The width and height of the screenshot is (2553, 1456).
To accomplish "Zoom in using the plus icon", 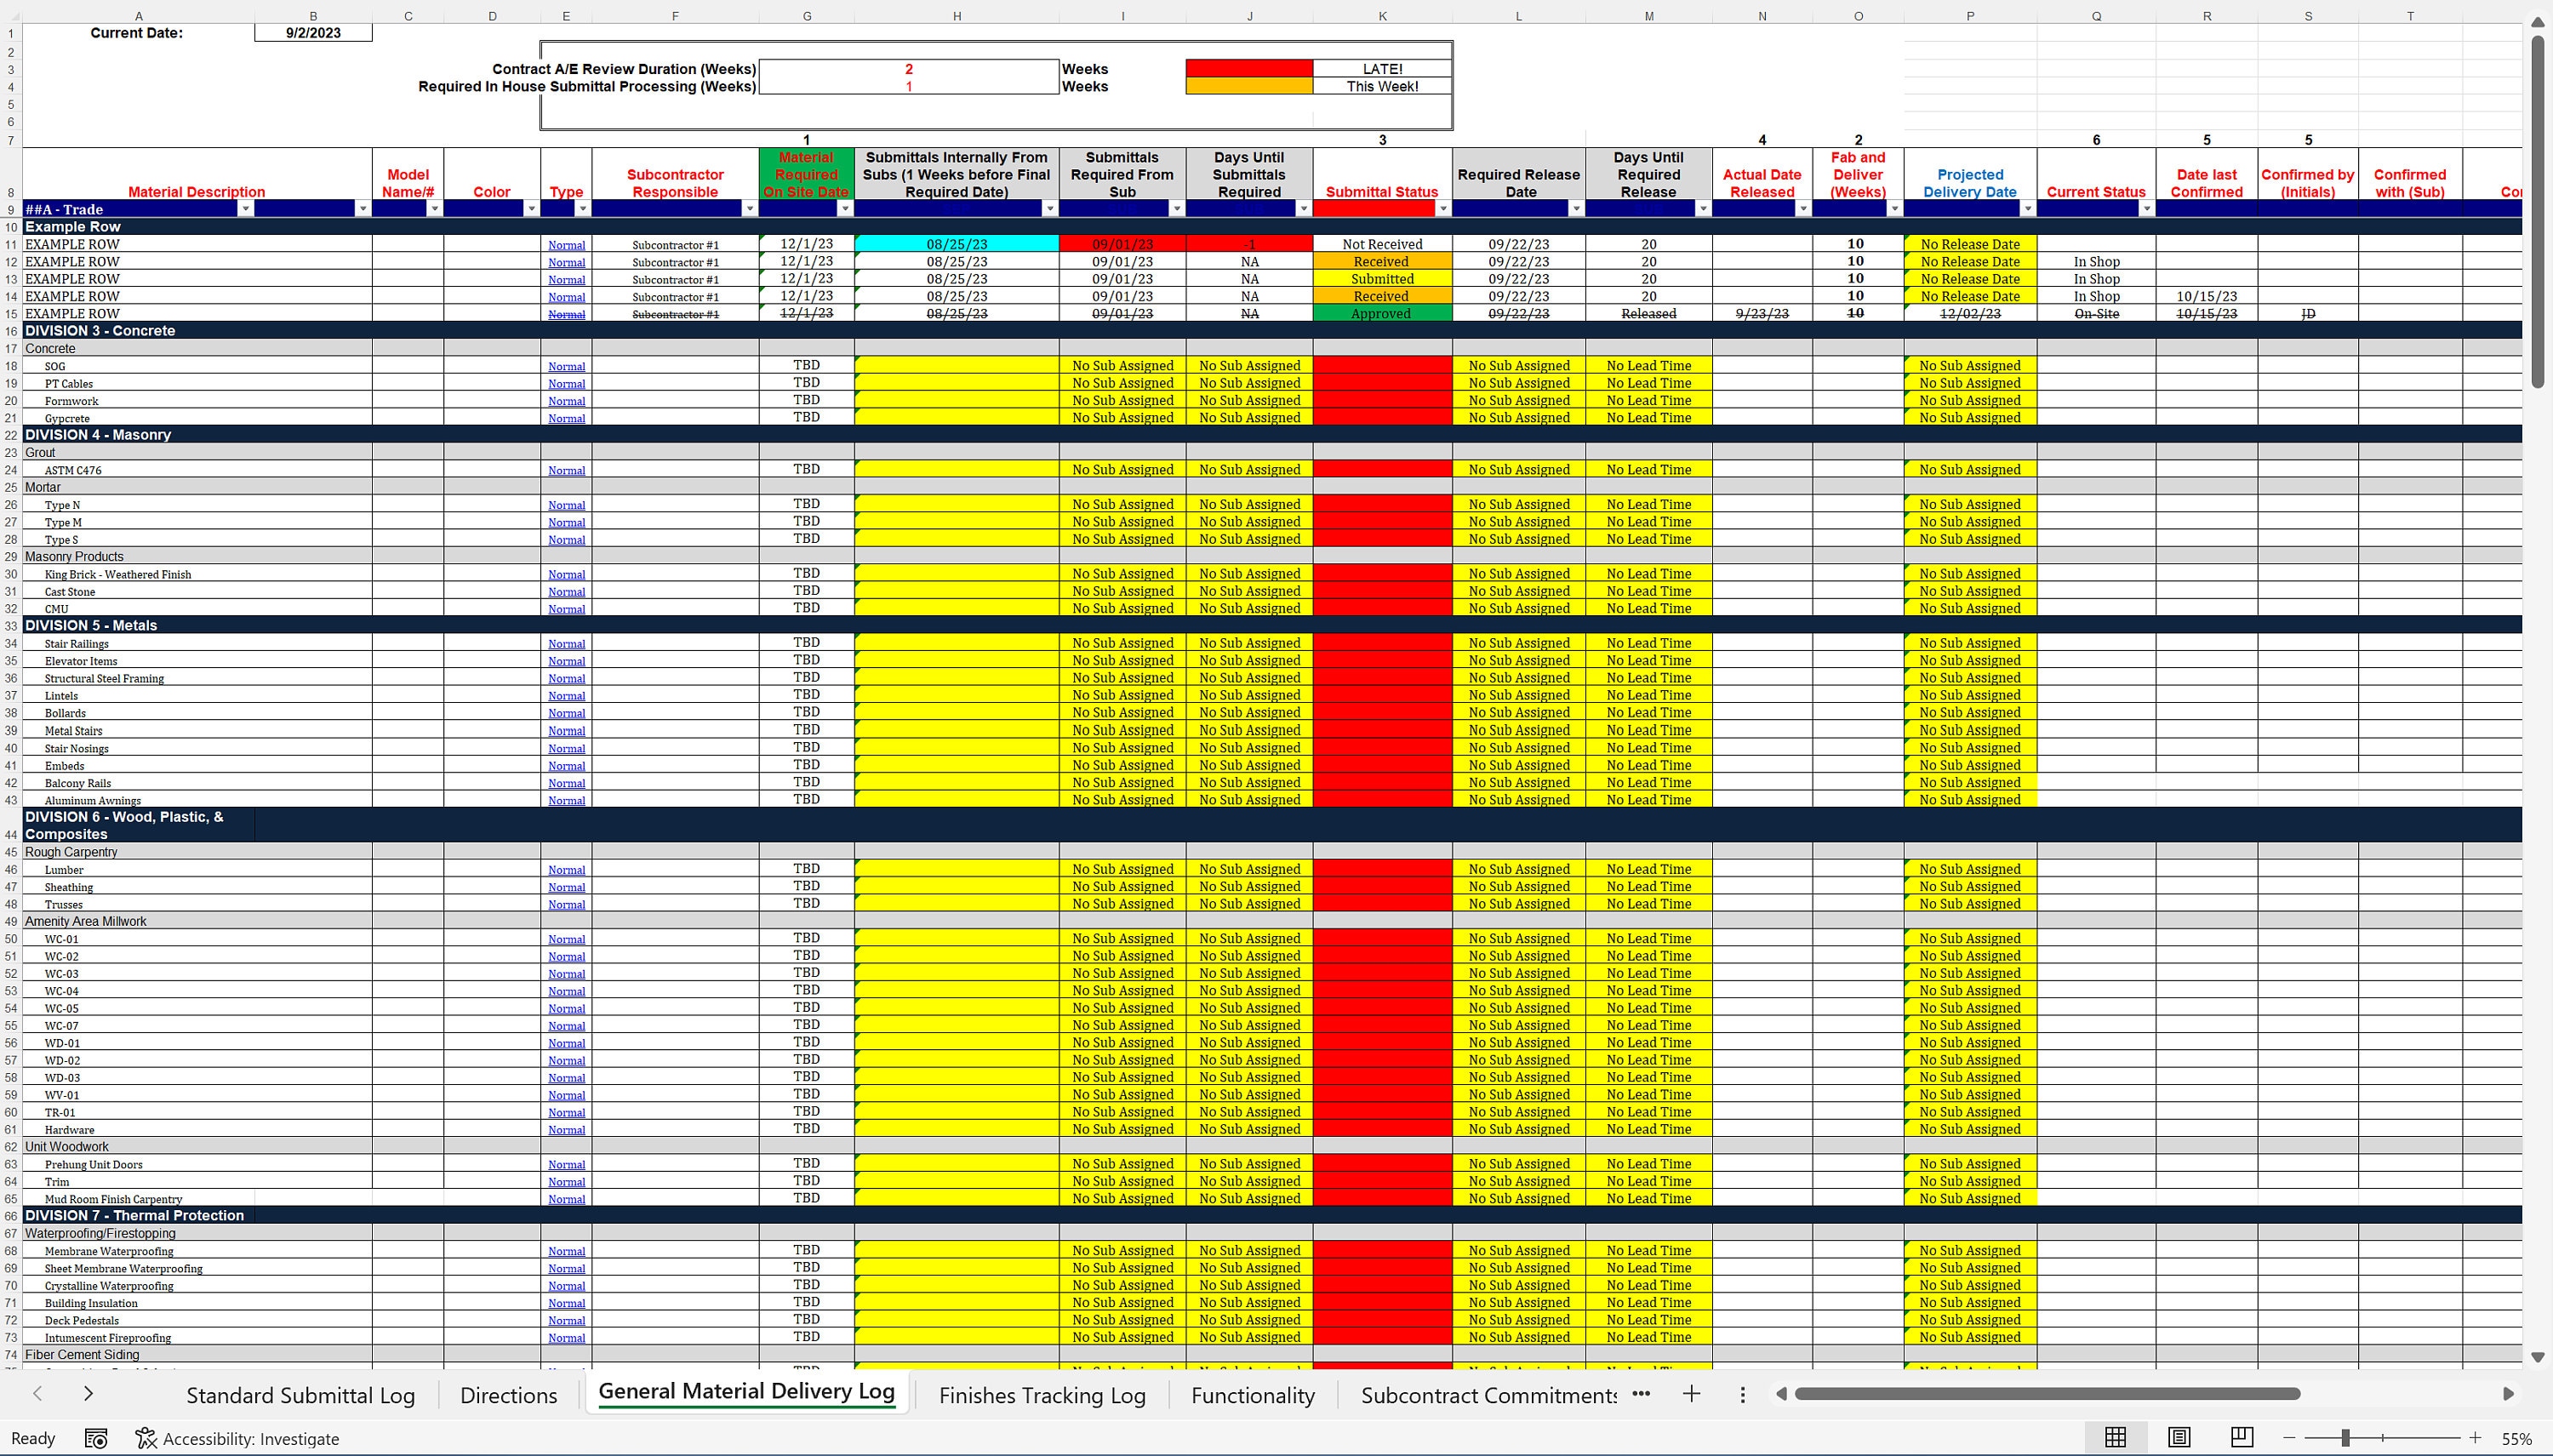I will tap(2475, 1438).
